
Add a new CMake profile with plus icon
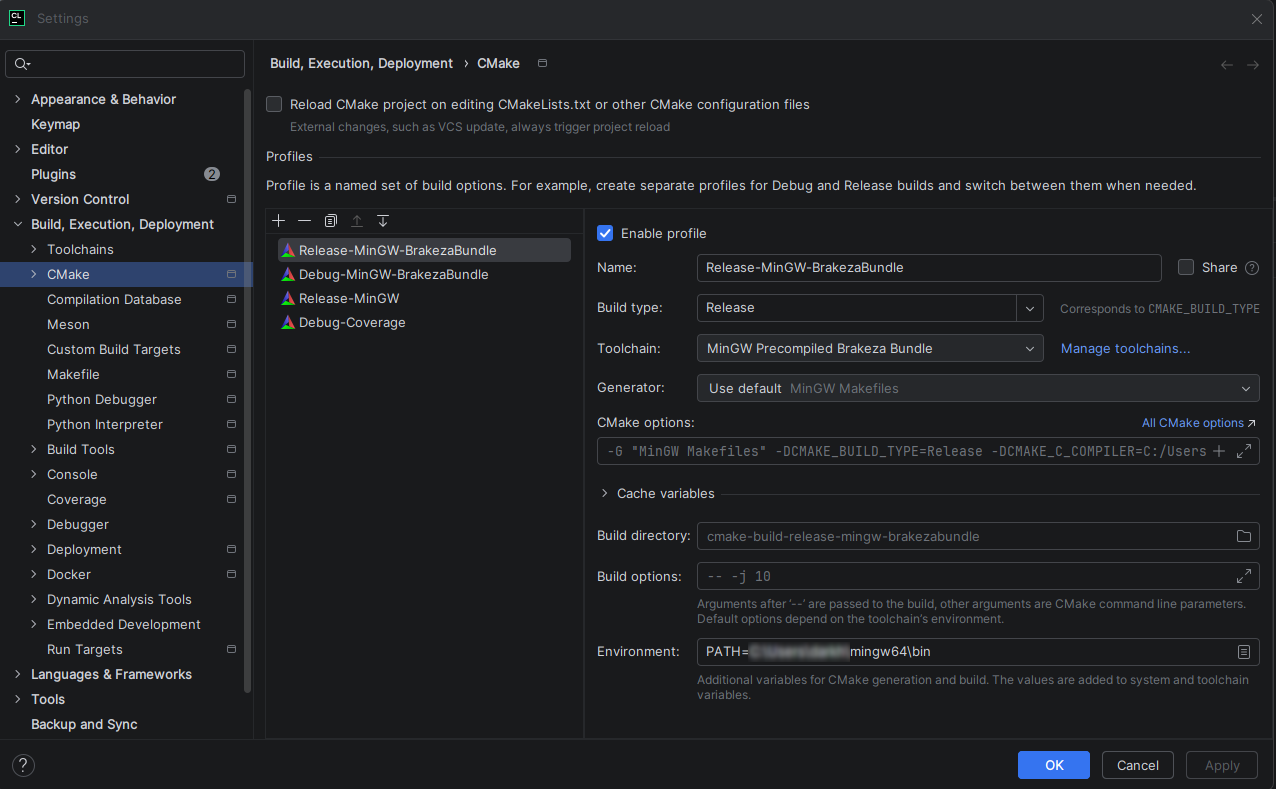click(279, 220)
